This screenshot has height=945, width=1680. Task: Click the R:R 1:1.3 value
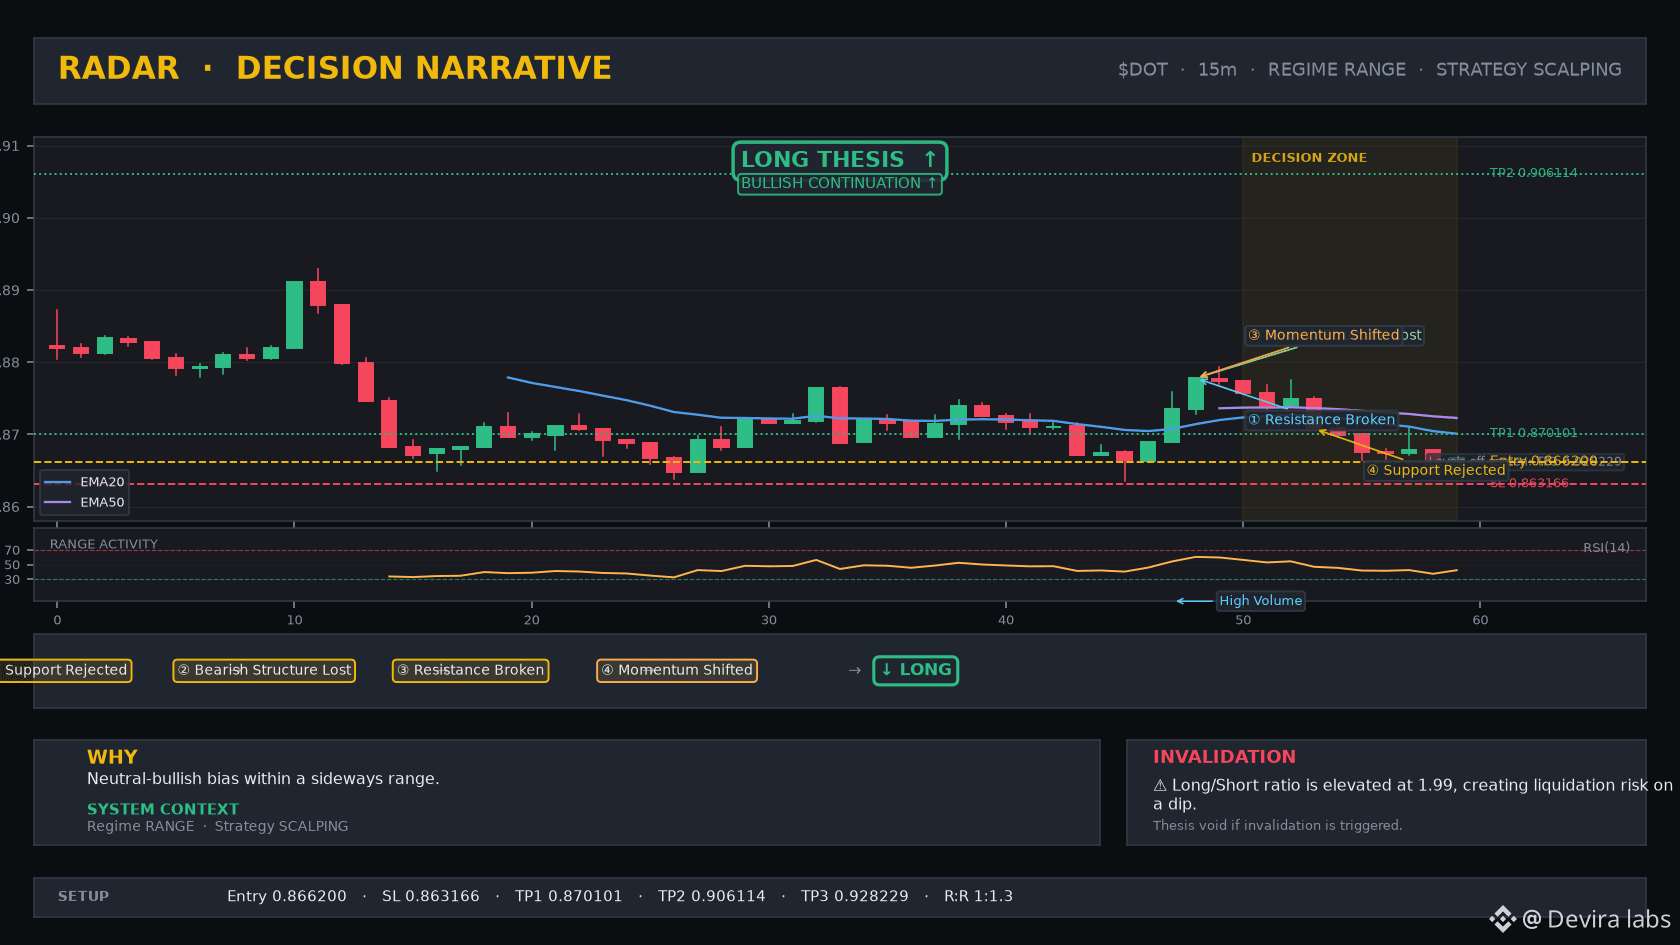click(979, 896)
